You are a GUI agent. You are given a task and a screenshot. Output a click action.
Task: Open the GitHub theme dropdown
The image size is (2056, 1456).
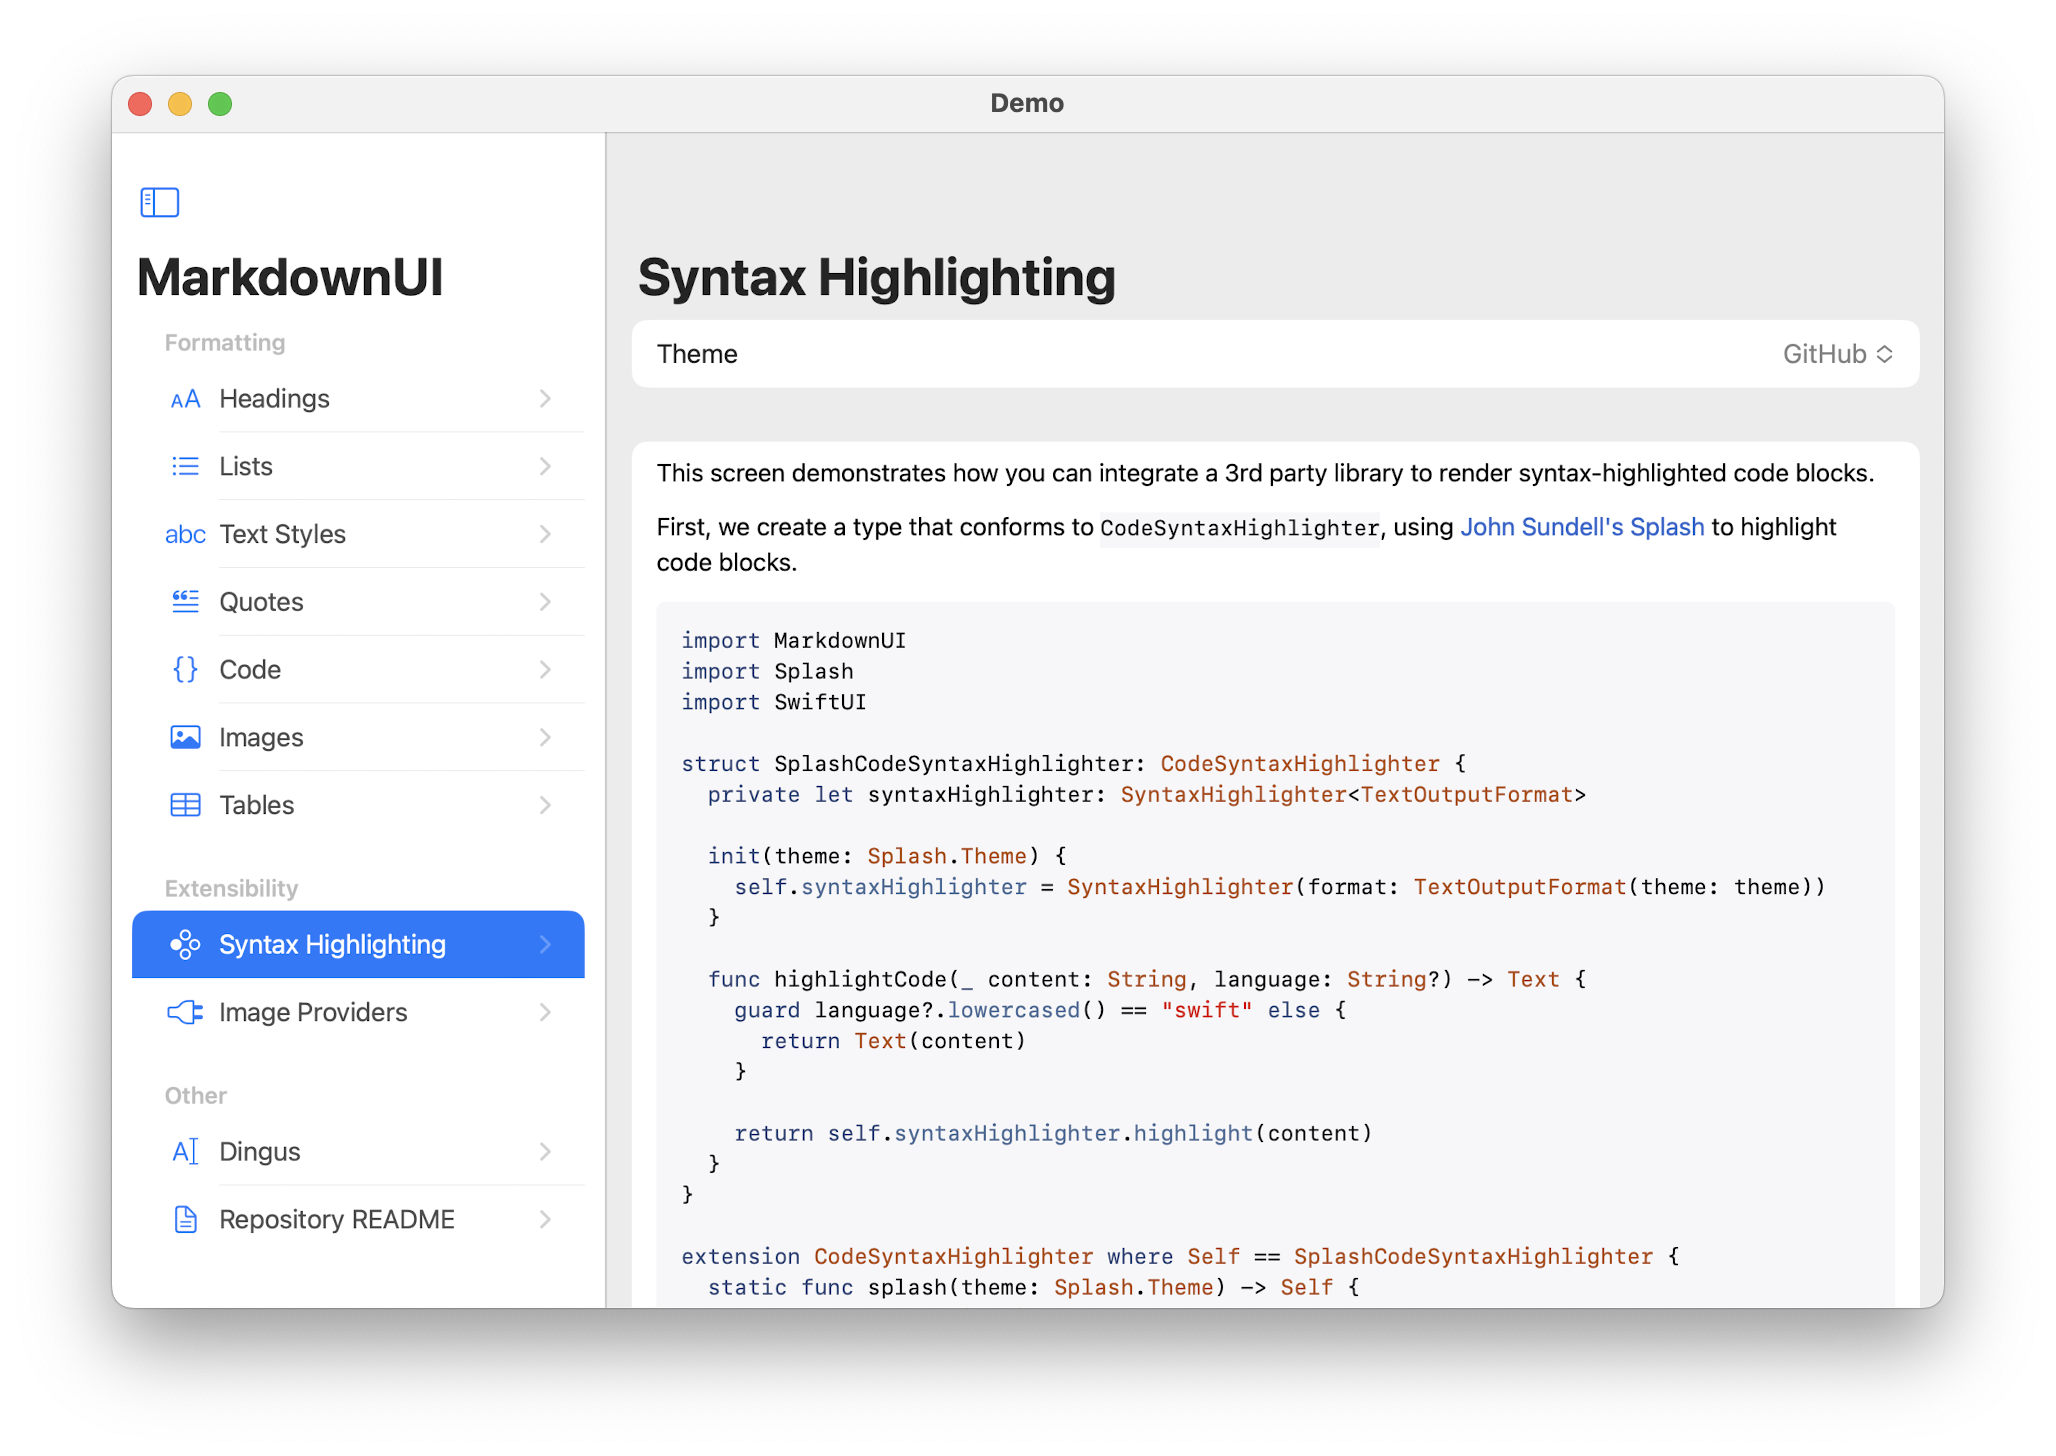1836,353
